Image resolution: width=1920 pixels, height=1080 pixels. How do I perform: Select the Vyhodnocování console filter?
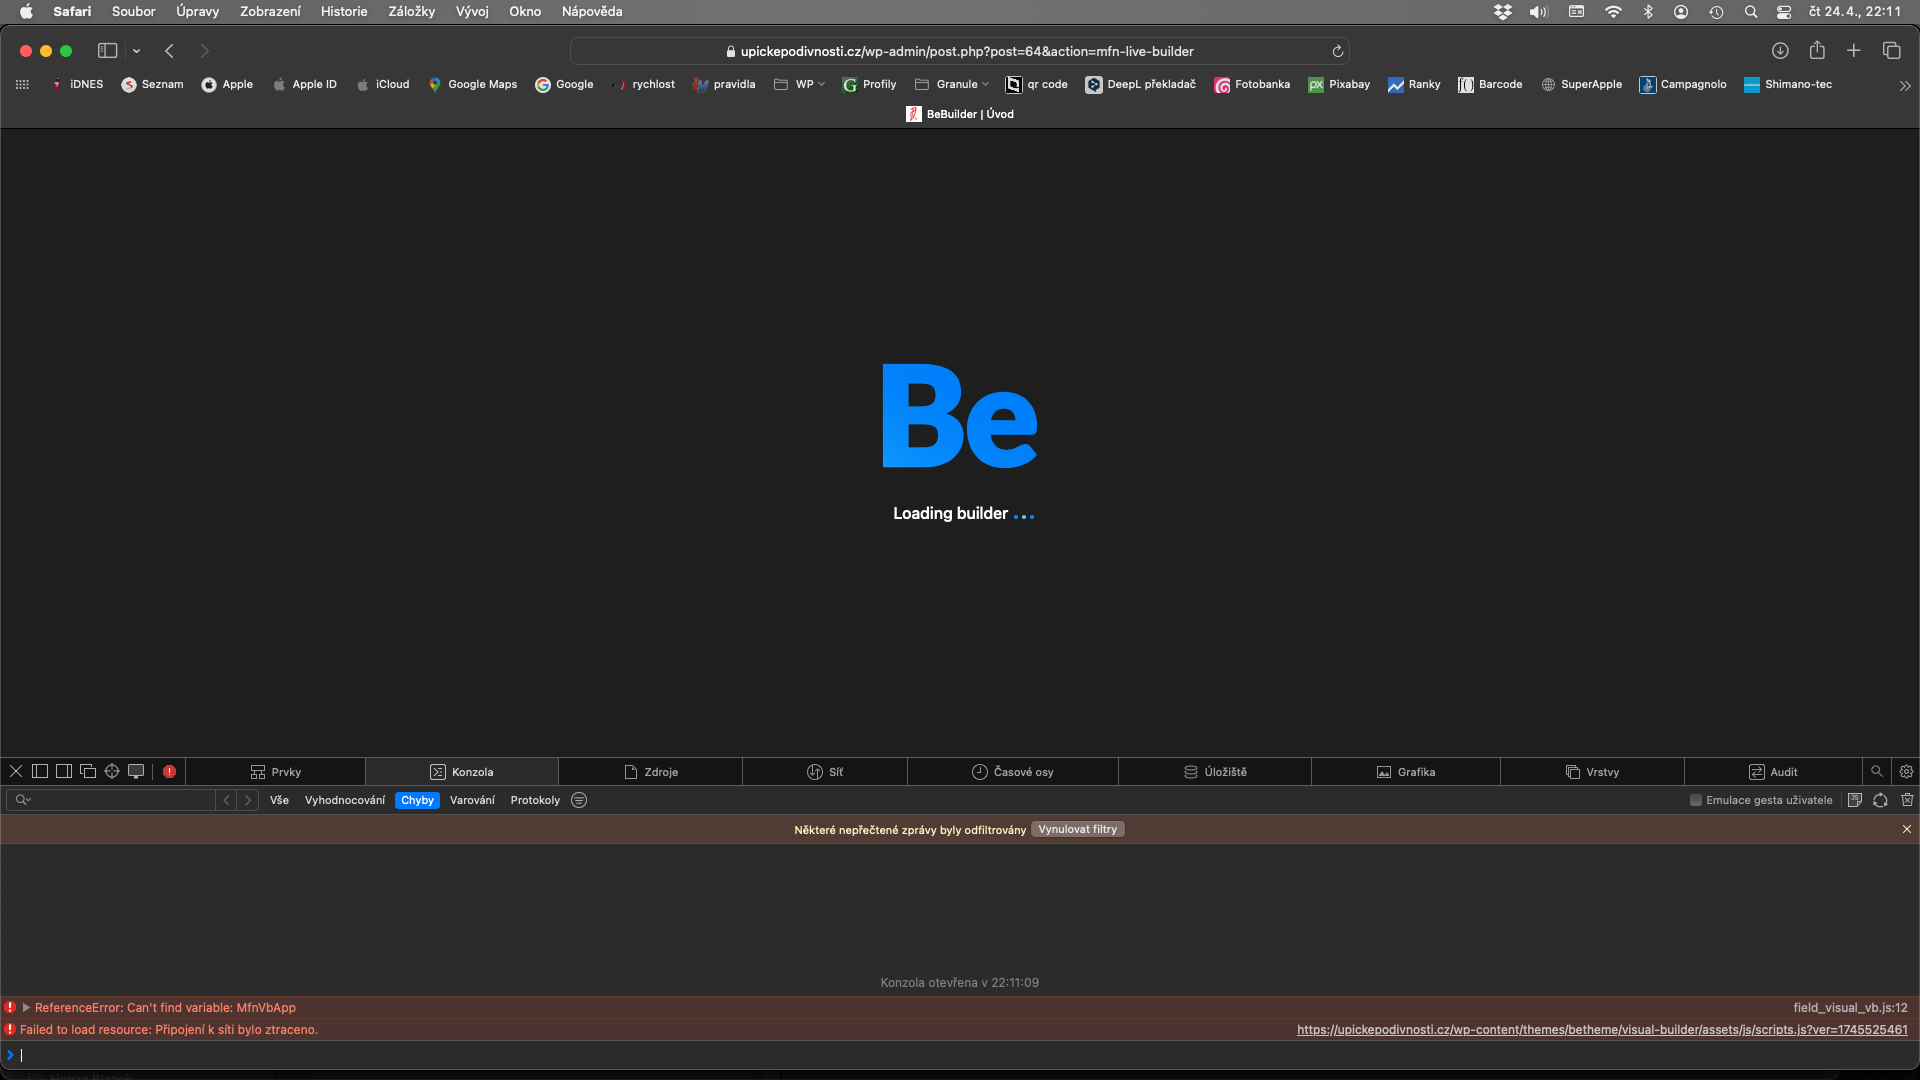[x=345, y=800]
